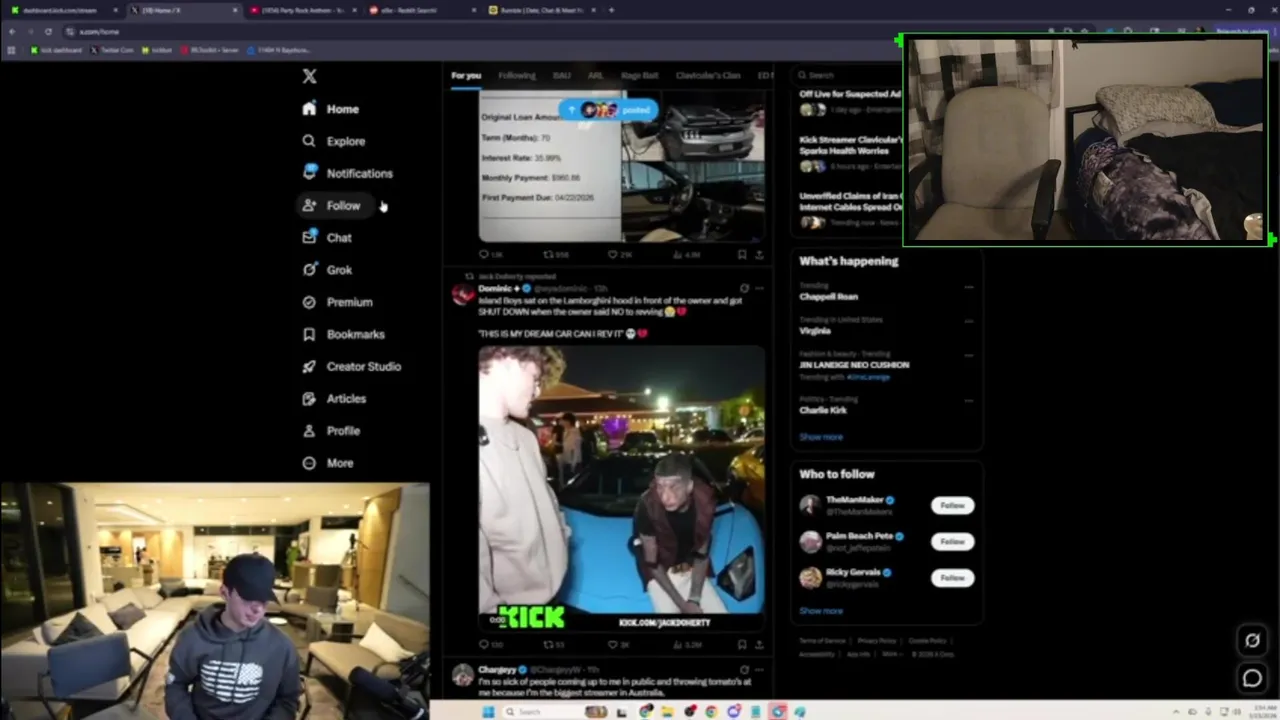Switch to Clavicular's Clan tab
This screenshot has height=720, width=1280.
pos(708,75)
